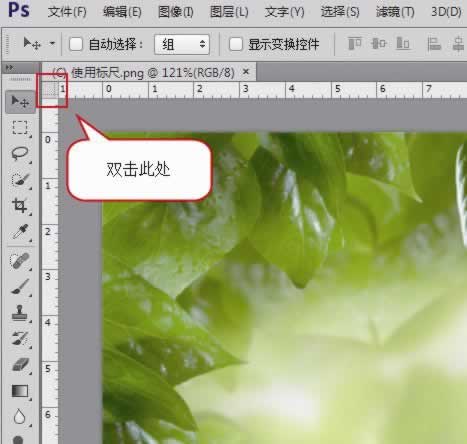Select the Eraser tool
This screenshot has height=444, width=467.
(x=20, y=365)
